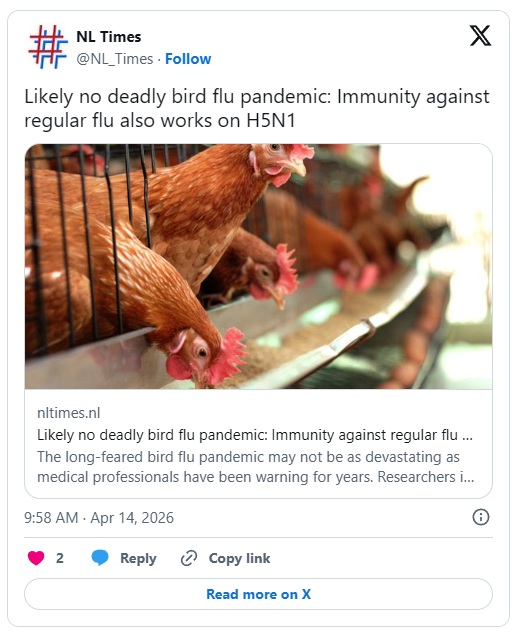Image resolution: width=517 pixels, height=639 pixels.
Task: Click the blue reply speech bubble icon
Action: click(x=100, y=558)
